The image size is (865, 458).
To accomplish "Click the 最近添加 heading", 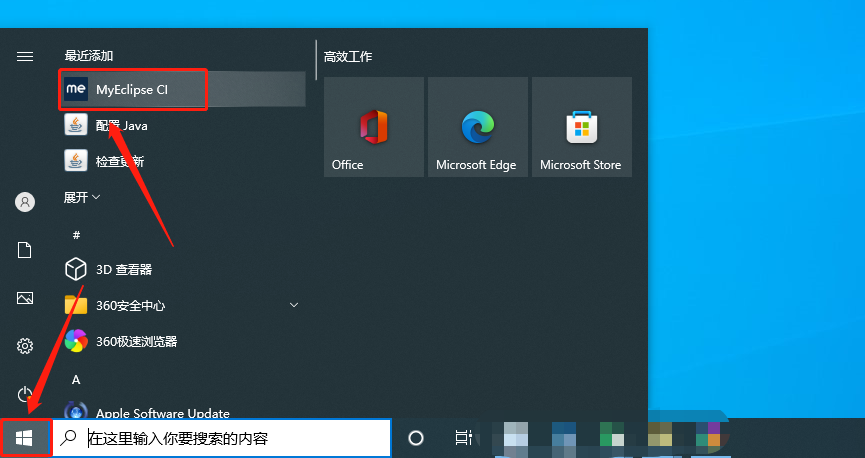I will [89, 56].
